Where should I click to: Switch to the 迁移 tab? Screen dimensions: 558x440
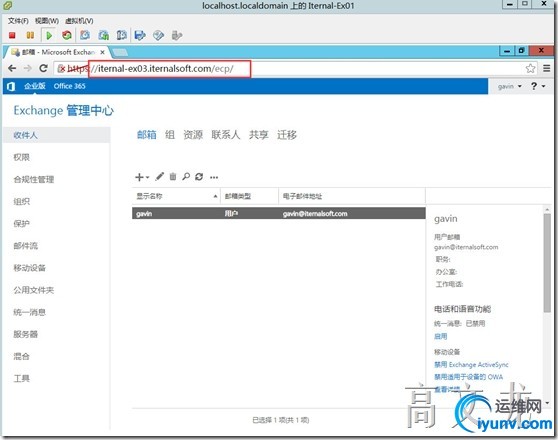287,135
